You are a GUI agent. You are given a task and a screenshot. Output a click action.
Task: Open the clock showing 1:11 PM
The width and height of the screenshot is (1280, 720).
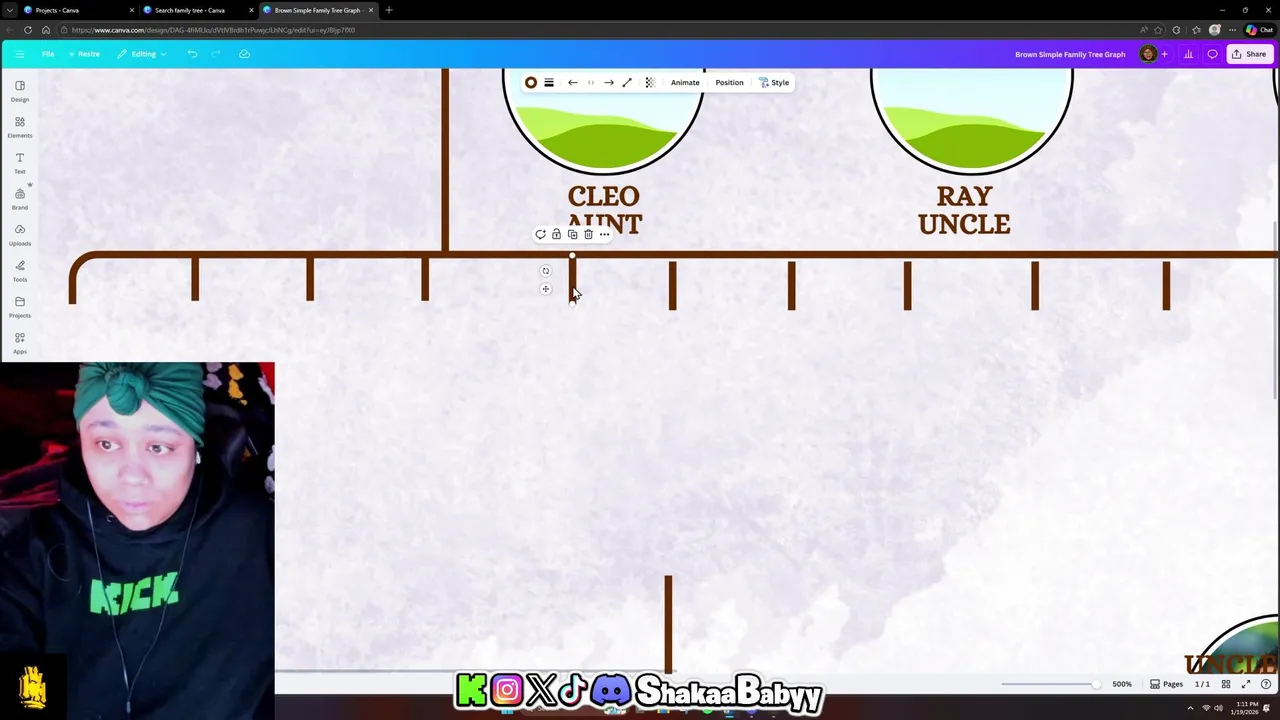click(x=1246, y=707)
